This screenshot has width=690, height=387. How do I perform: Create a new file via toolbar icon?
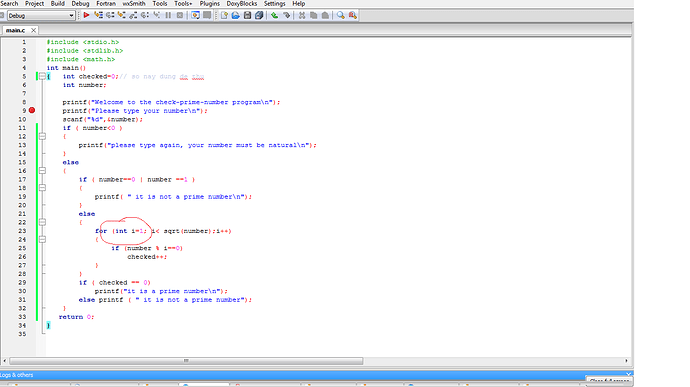pyautogui.click(x=224, y=15)
